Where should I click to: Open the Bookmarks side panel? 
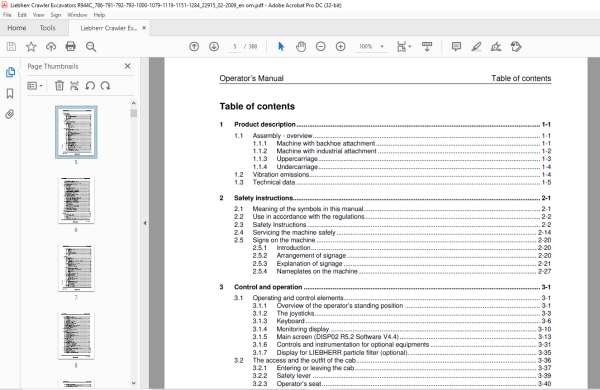pyautogui.click(x=10, y=93)
